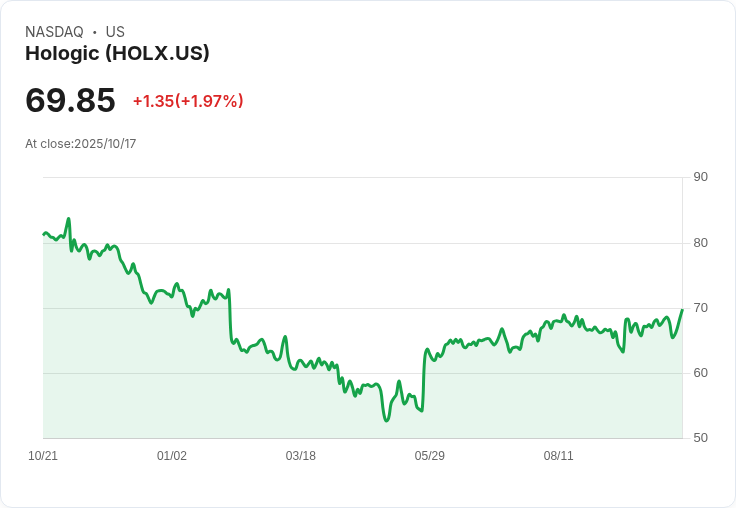This screenshot has width=736, height=508.
Task: Click the lowest point of the price line
Action: point(386,420)
